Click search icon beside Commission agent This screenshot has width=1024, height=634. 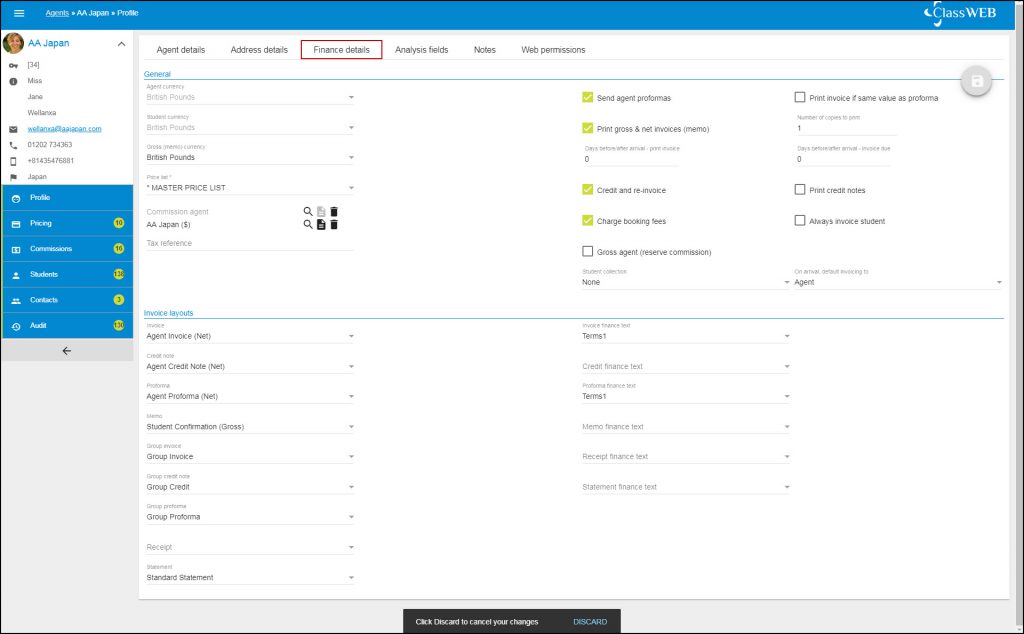coord(308,212)
